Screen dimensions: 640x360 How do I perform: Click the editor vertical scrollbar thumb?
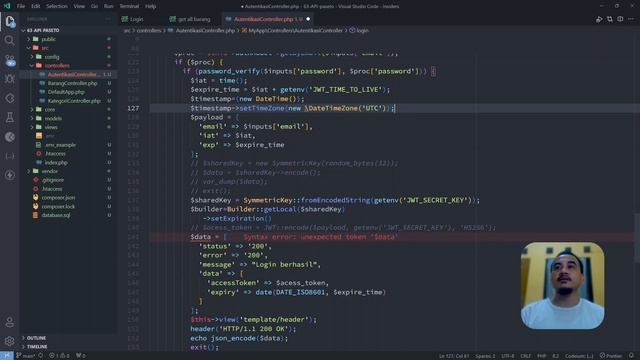click(x=637, y=238)
